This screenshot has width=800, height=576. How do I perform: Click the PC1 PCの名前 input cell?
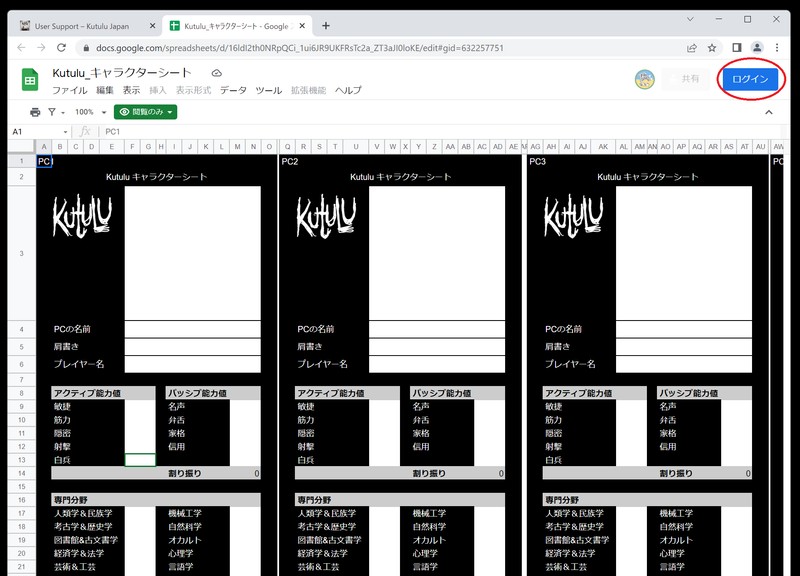pyautogui.click(x=192, y=329)
